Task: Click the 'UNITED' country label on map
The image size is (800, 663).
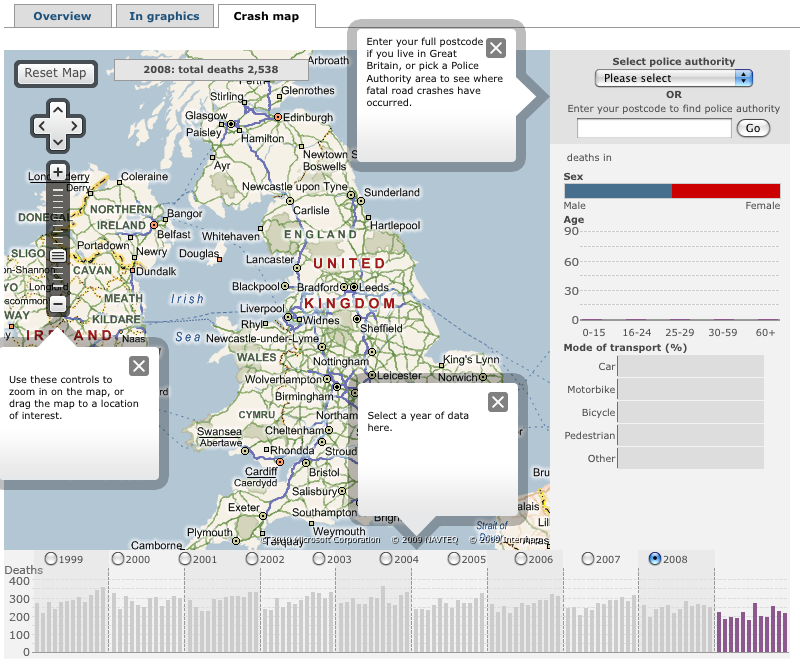Action: pos(349,263)
